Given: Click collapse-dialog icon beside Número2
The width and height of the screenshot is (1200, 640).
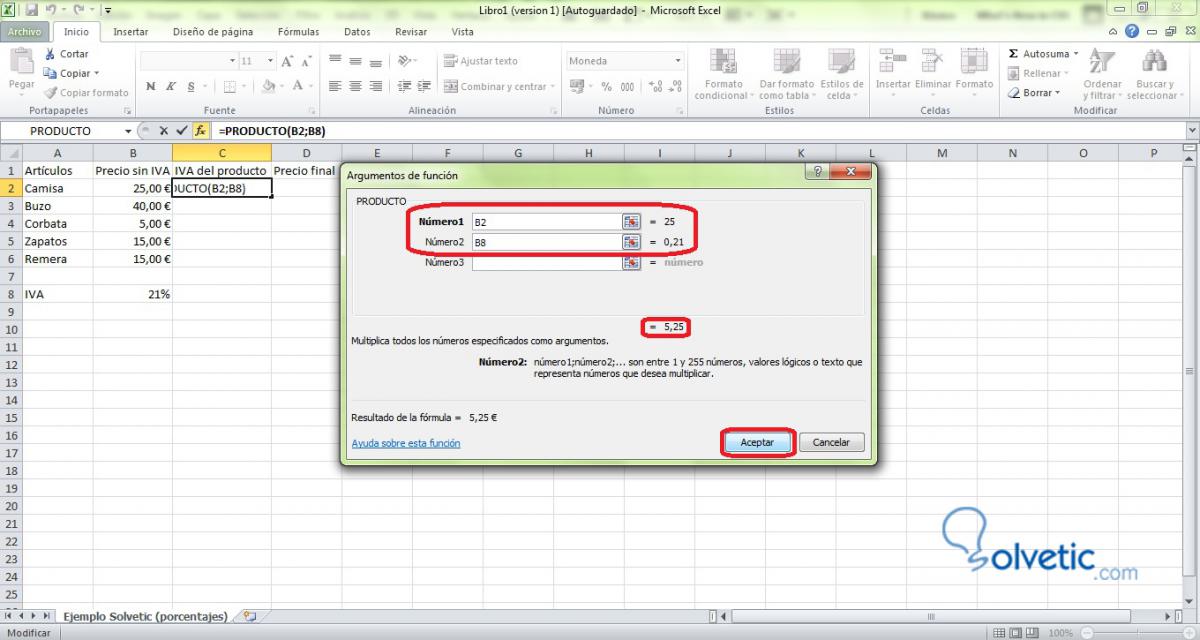Looking at the screenshot, I should pos(631,242).
